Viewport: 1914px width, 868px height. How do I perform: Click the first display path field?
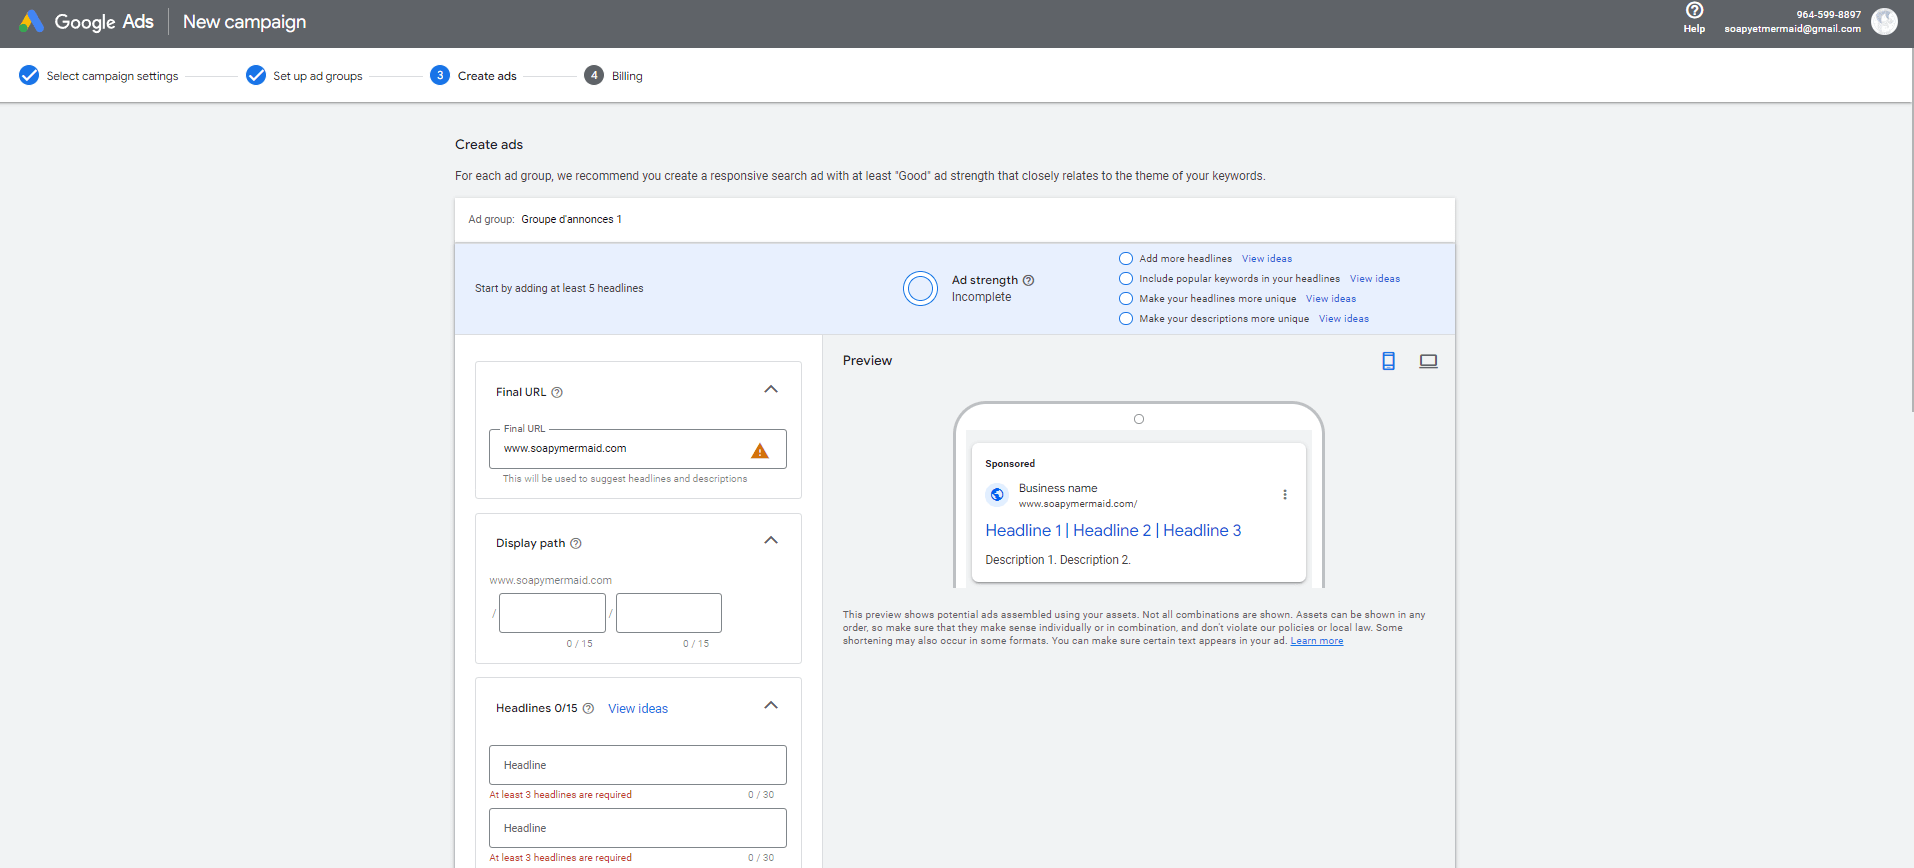click(x=552, y=613)
